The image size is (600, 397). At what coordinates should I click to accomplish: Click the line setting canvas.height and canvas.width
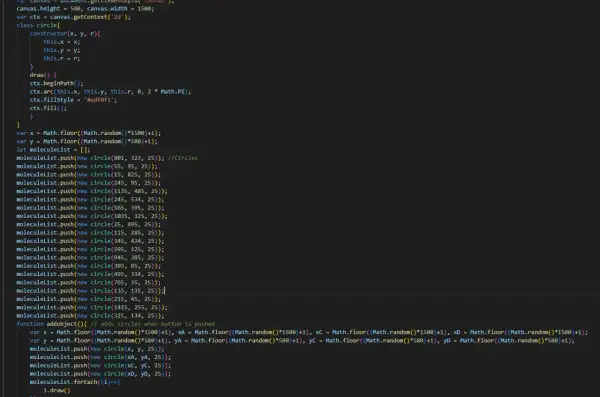[x=85, y=8]
